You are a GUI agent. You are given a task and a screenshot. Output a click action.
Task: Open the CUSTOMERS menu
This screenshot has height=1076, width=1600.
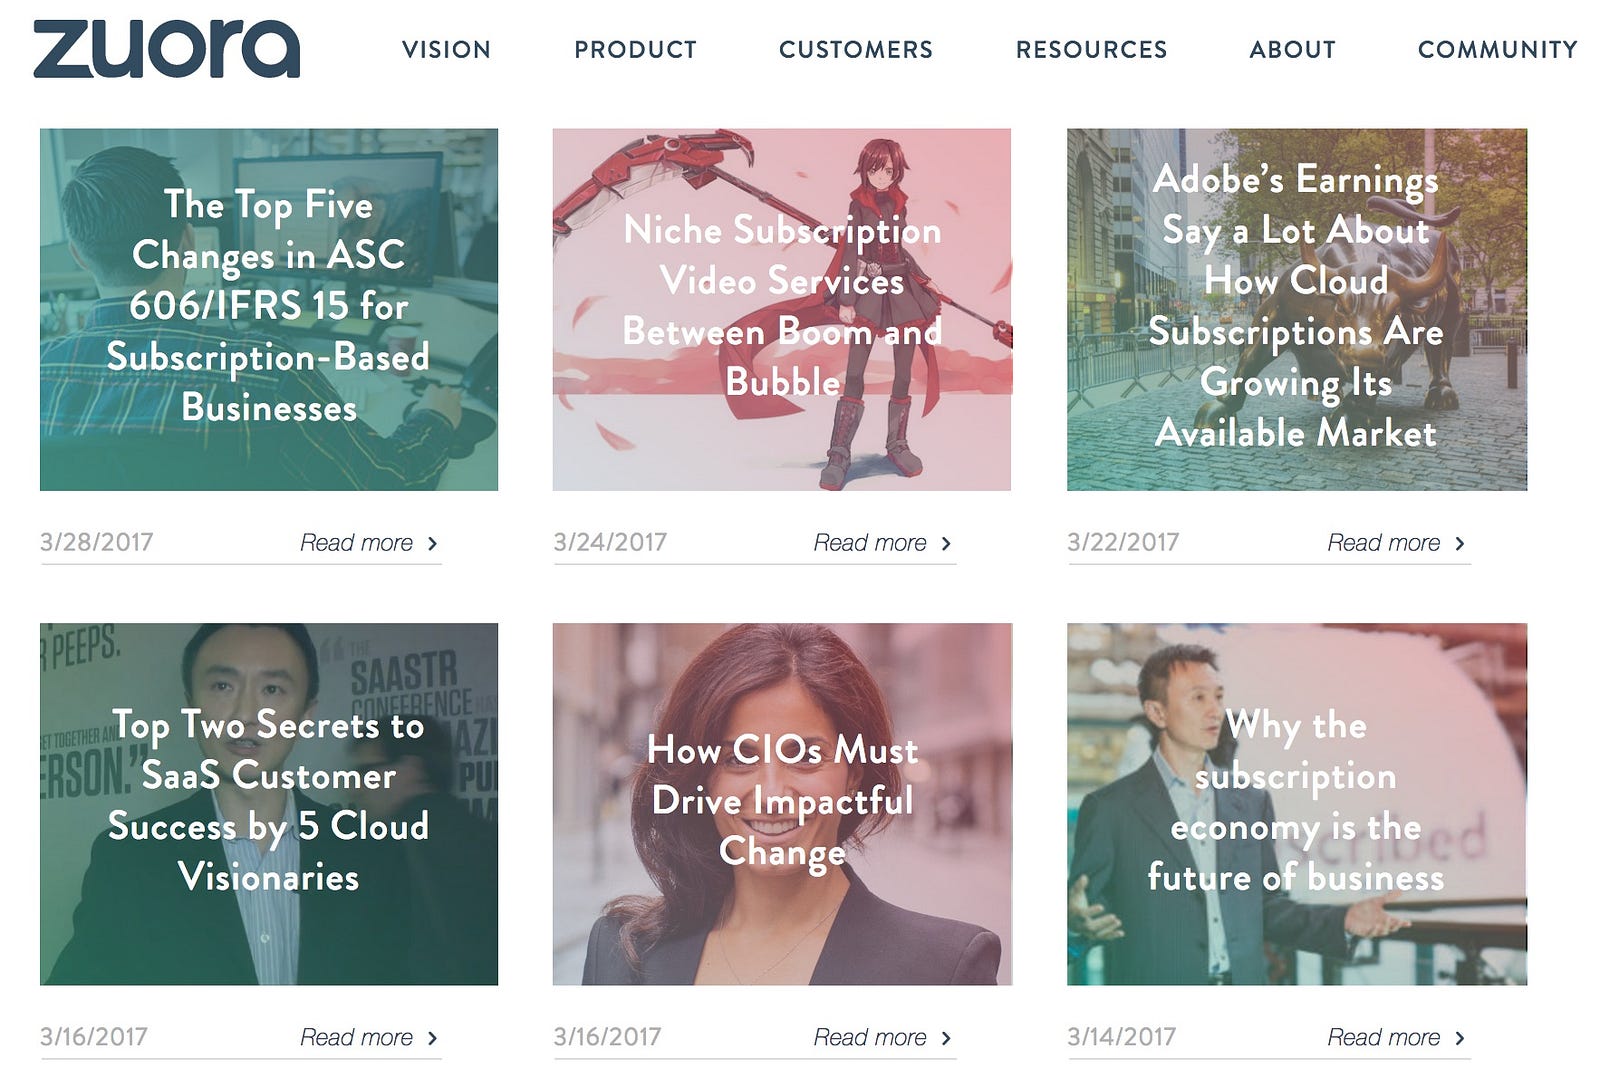coord(856,50)
